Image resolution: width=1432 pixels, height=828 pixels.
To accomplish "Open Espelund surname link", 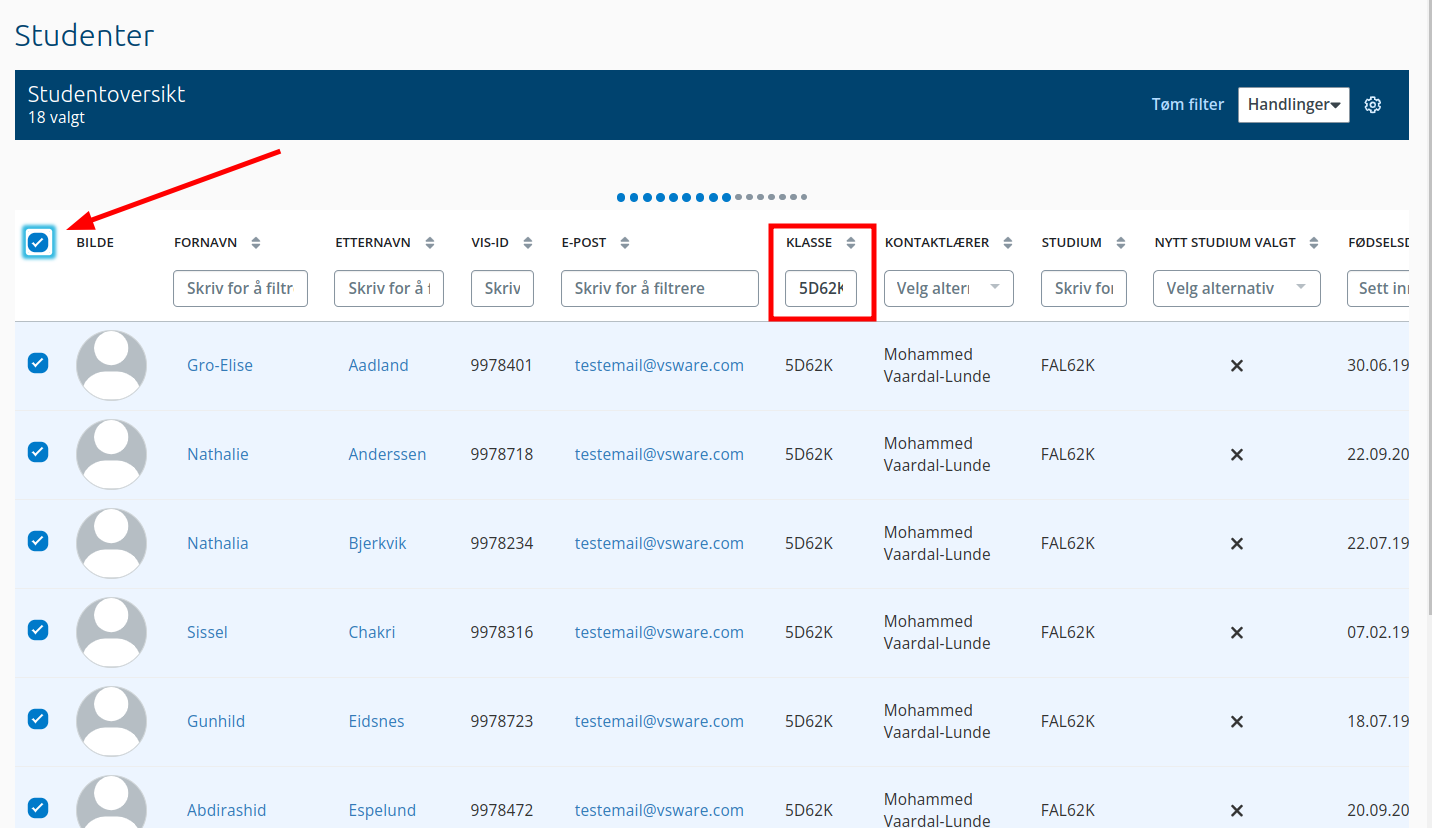I will pyautogui.click(x=382, y=810).
